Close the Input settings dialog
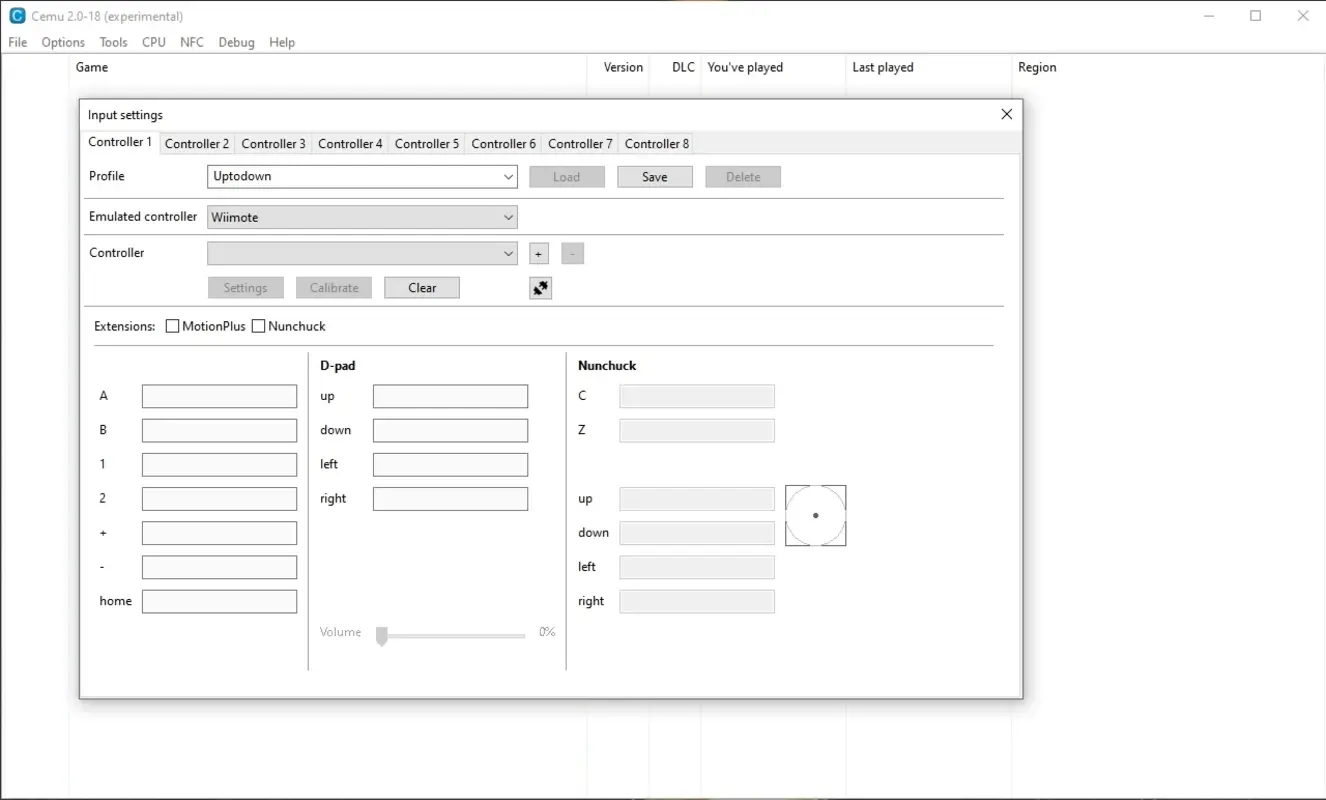This screenshot has width=1326, height=800. (x=1006, y=114)
